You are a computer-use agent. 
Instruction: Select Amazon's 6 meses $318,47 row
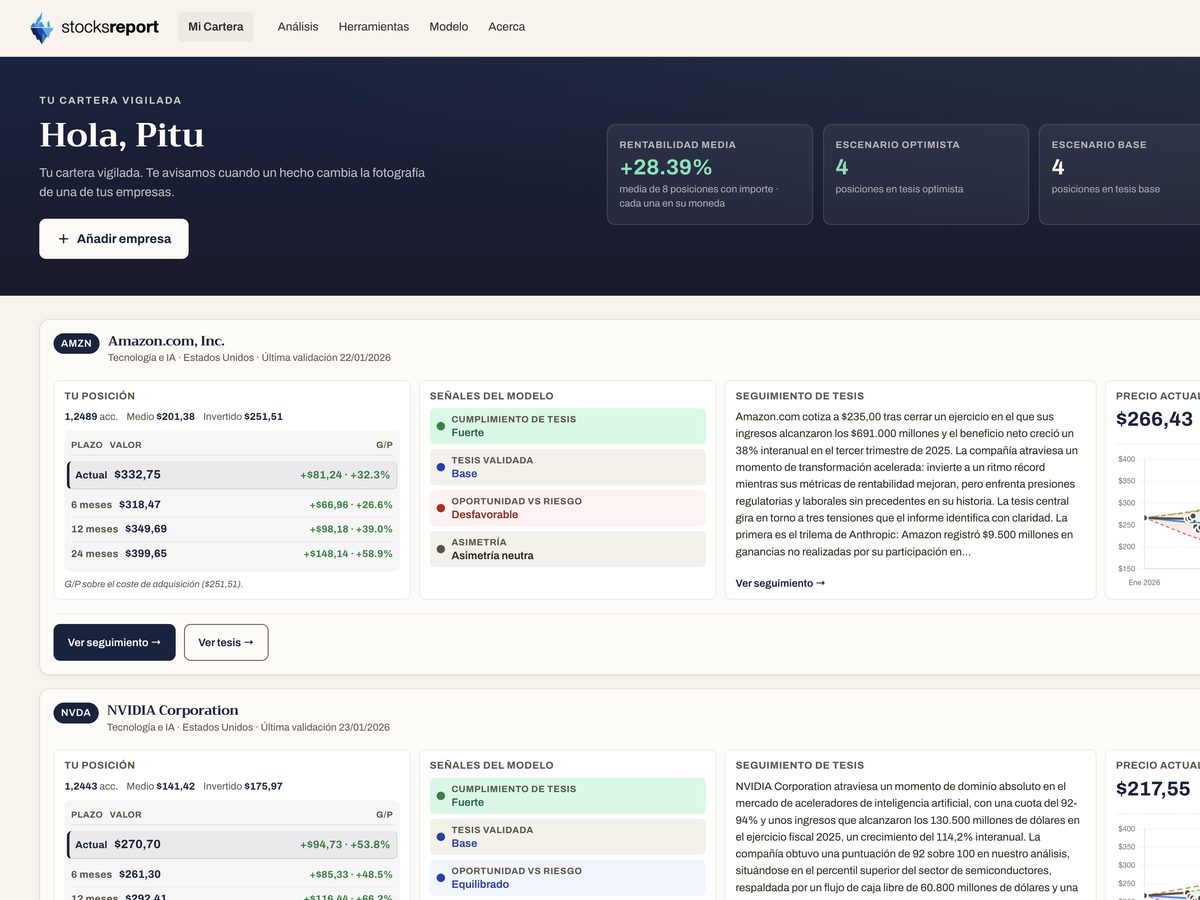tap(232, 505)
